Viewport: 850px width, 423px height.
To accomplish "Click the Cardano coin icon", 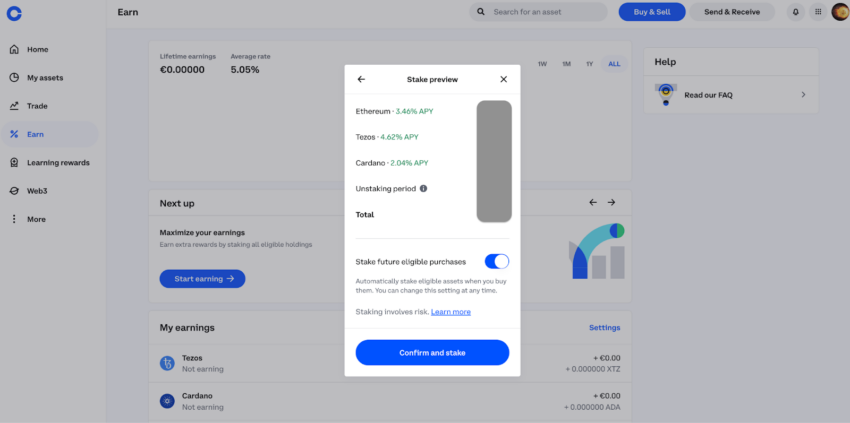I will click(167, 401).
